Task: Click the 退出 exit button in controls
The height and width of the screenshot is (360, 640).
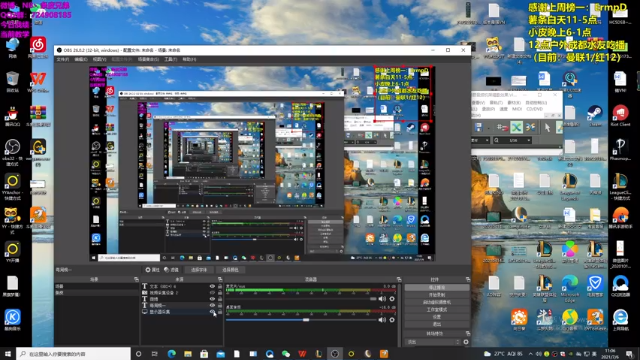Action: point(437,324)
